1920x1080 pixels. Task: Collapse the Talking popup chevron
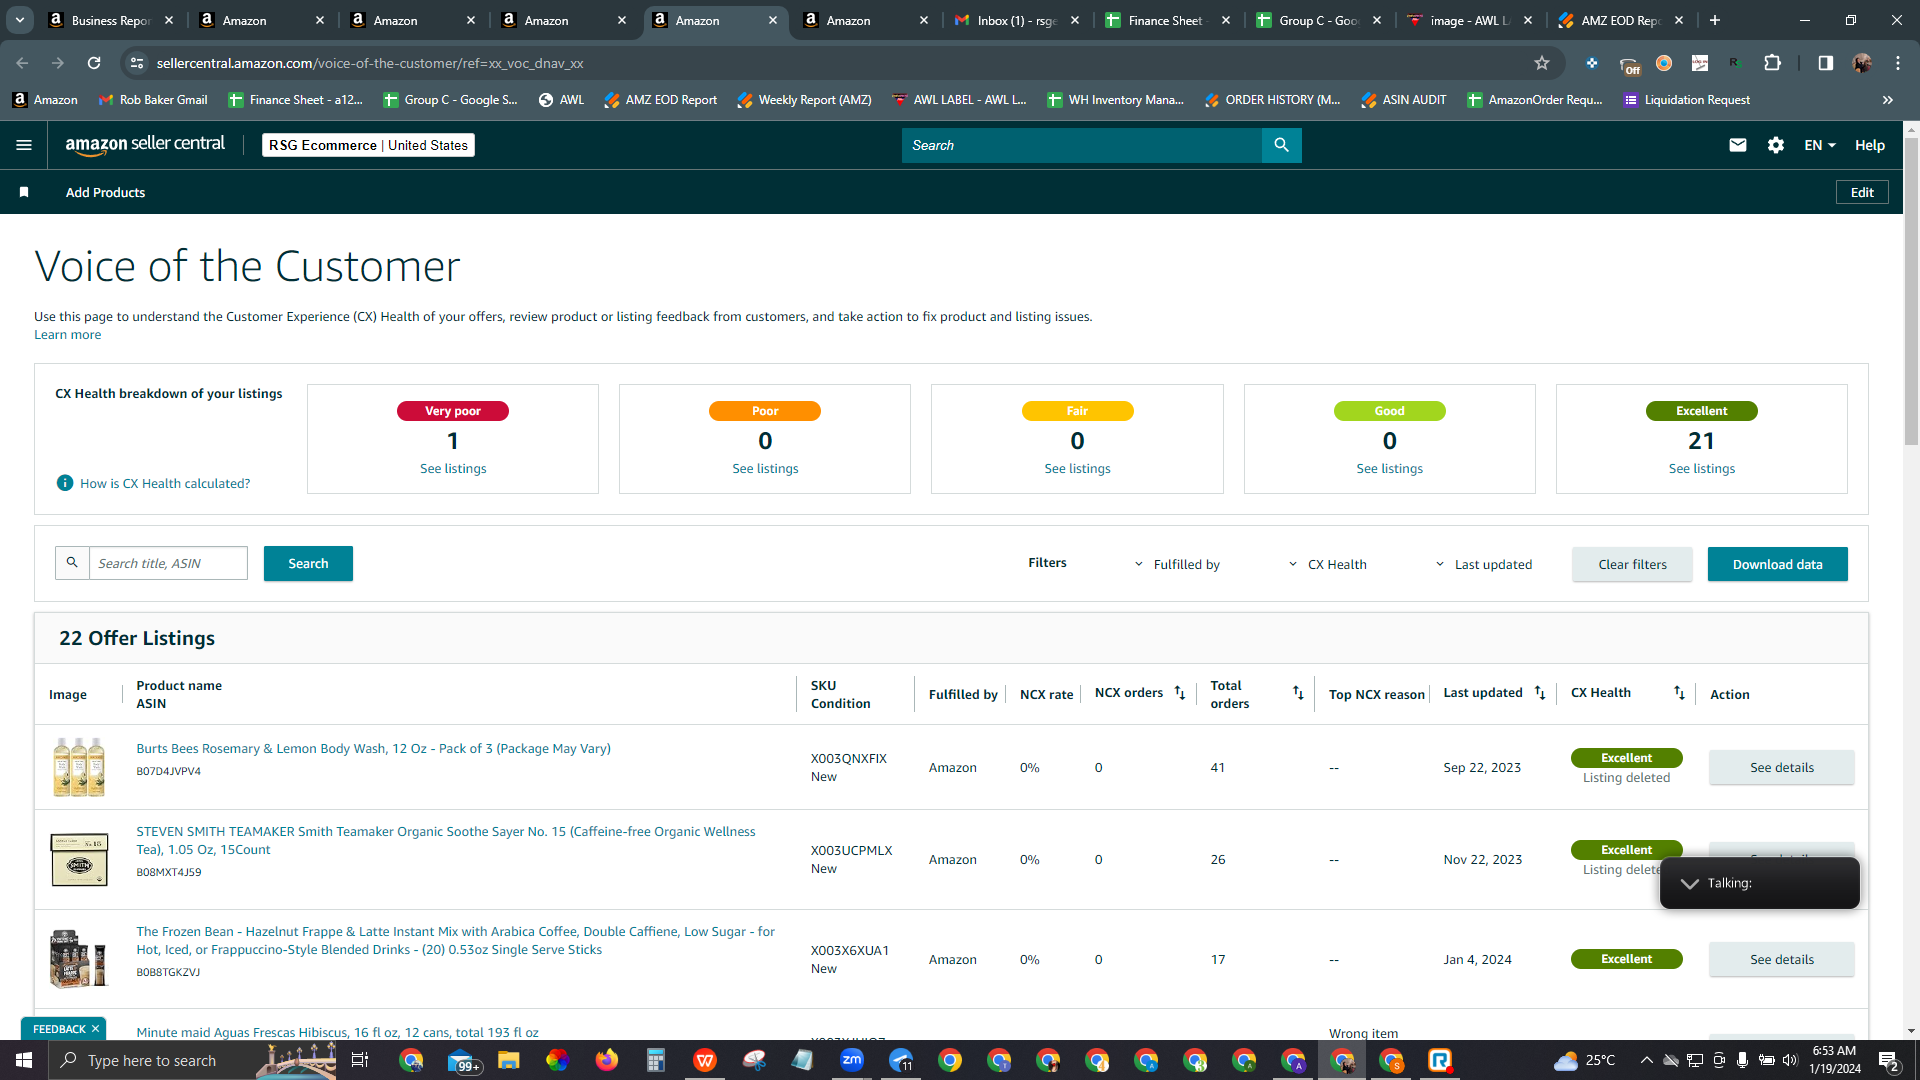click(x=1690, y=883)
